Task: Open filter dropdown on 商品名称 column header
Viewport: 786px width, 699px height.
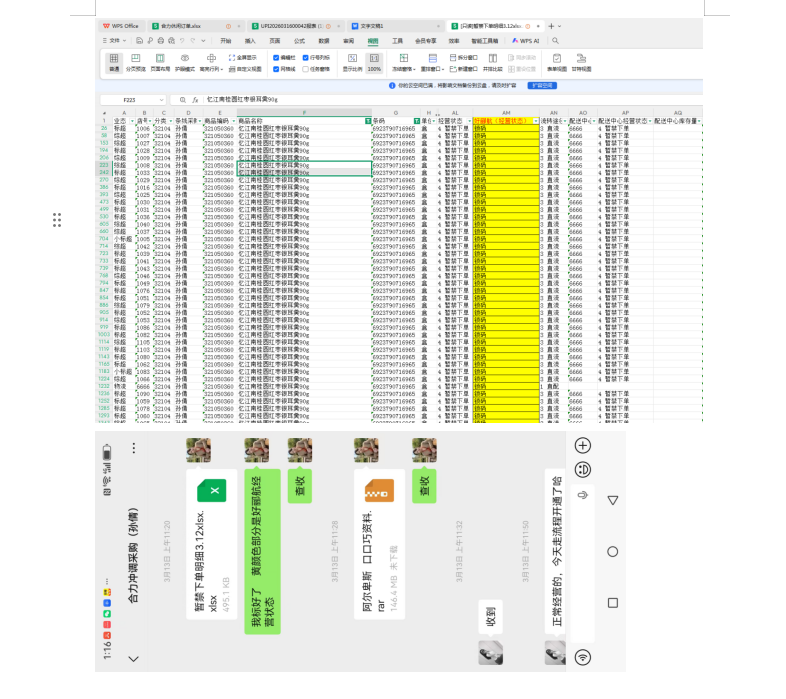Action: (x=367, y=120)
